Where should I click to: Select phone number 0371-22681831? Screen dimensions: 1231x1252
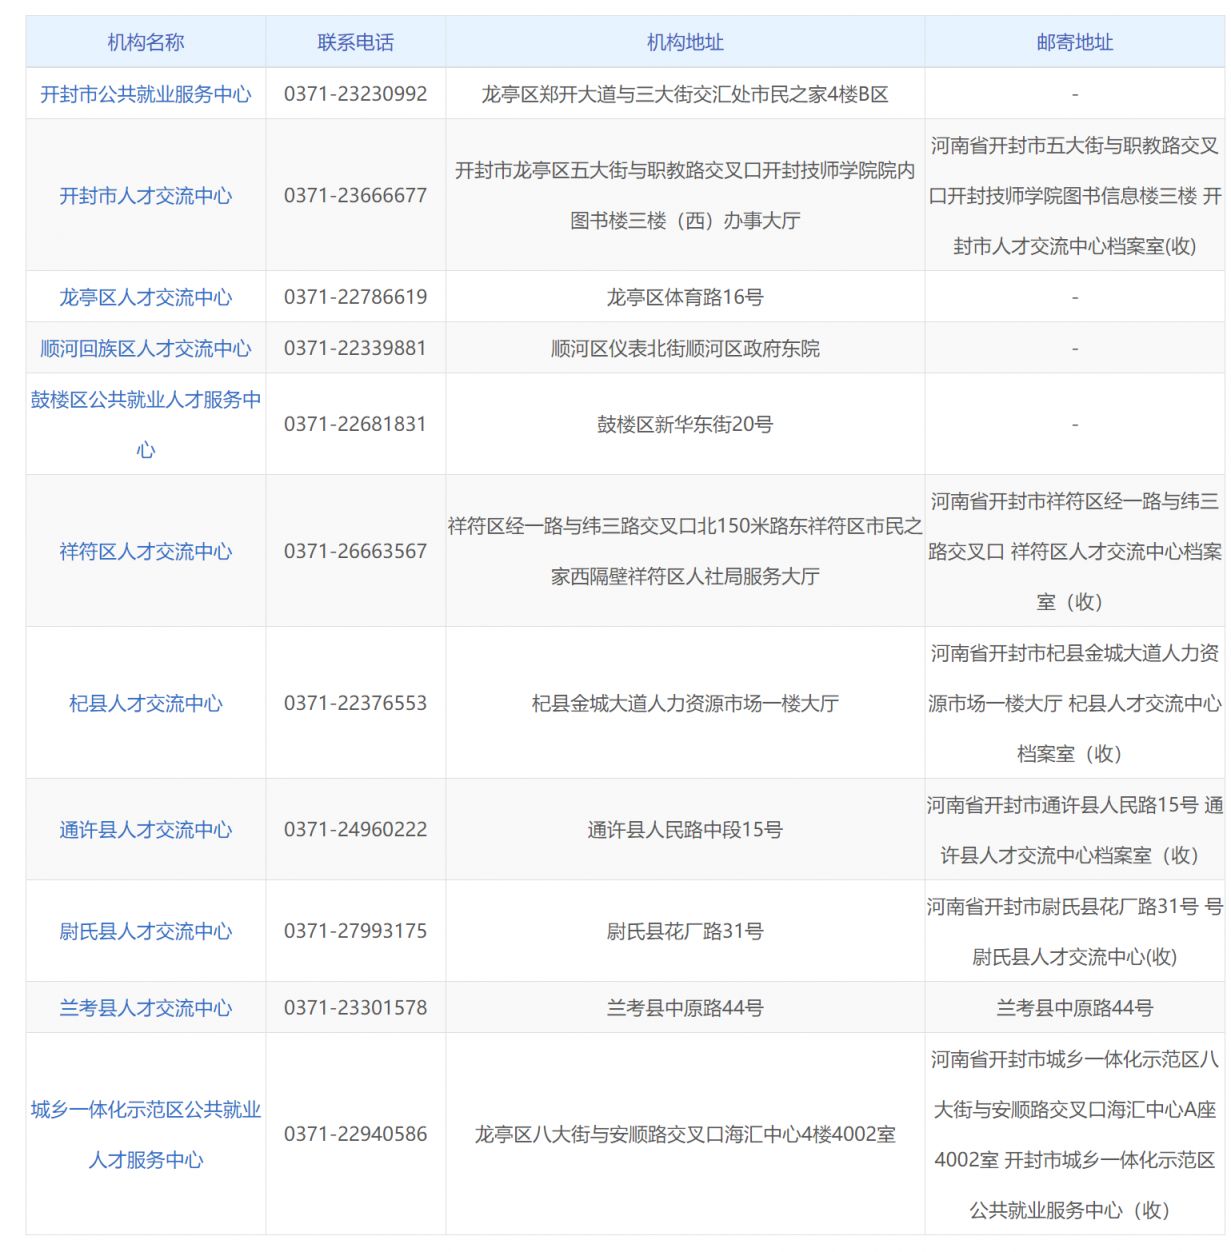tap(356, 424)
